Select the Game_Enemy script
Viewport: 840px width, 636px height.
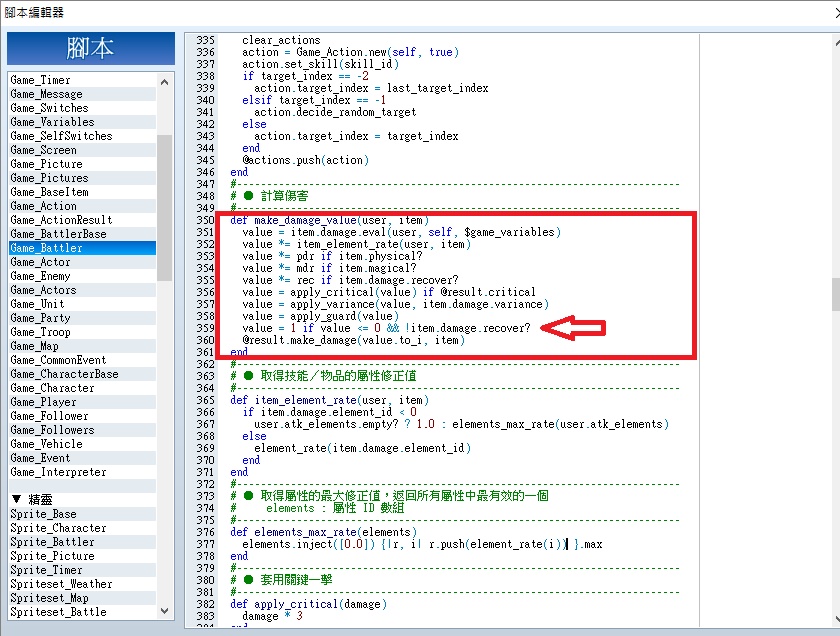82,276
